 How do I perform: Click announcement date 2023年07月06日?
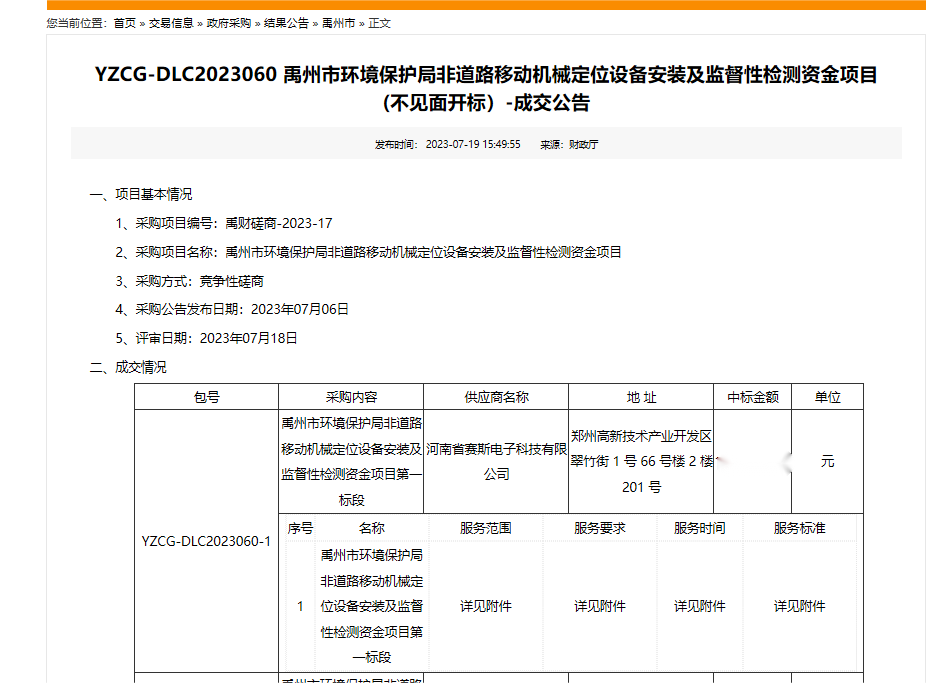(300, 309)
